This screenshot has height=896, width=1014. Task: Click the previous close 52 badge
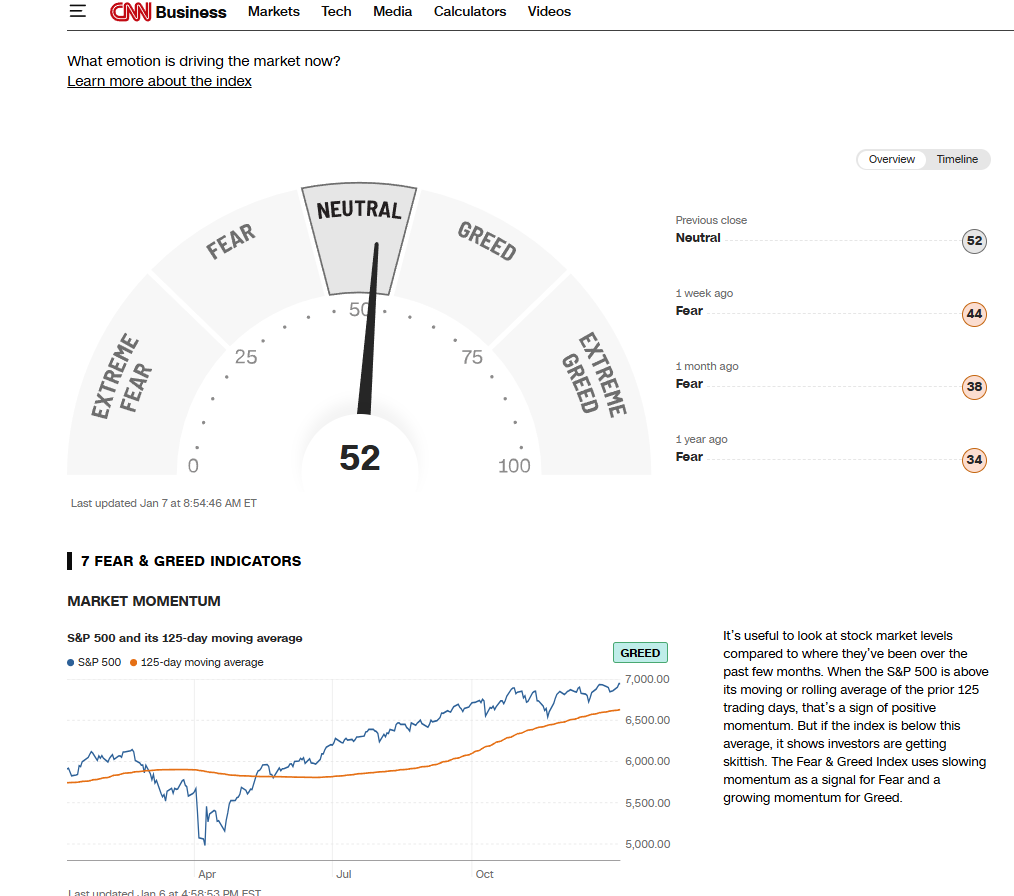[973, 241]
